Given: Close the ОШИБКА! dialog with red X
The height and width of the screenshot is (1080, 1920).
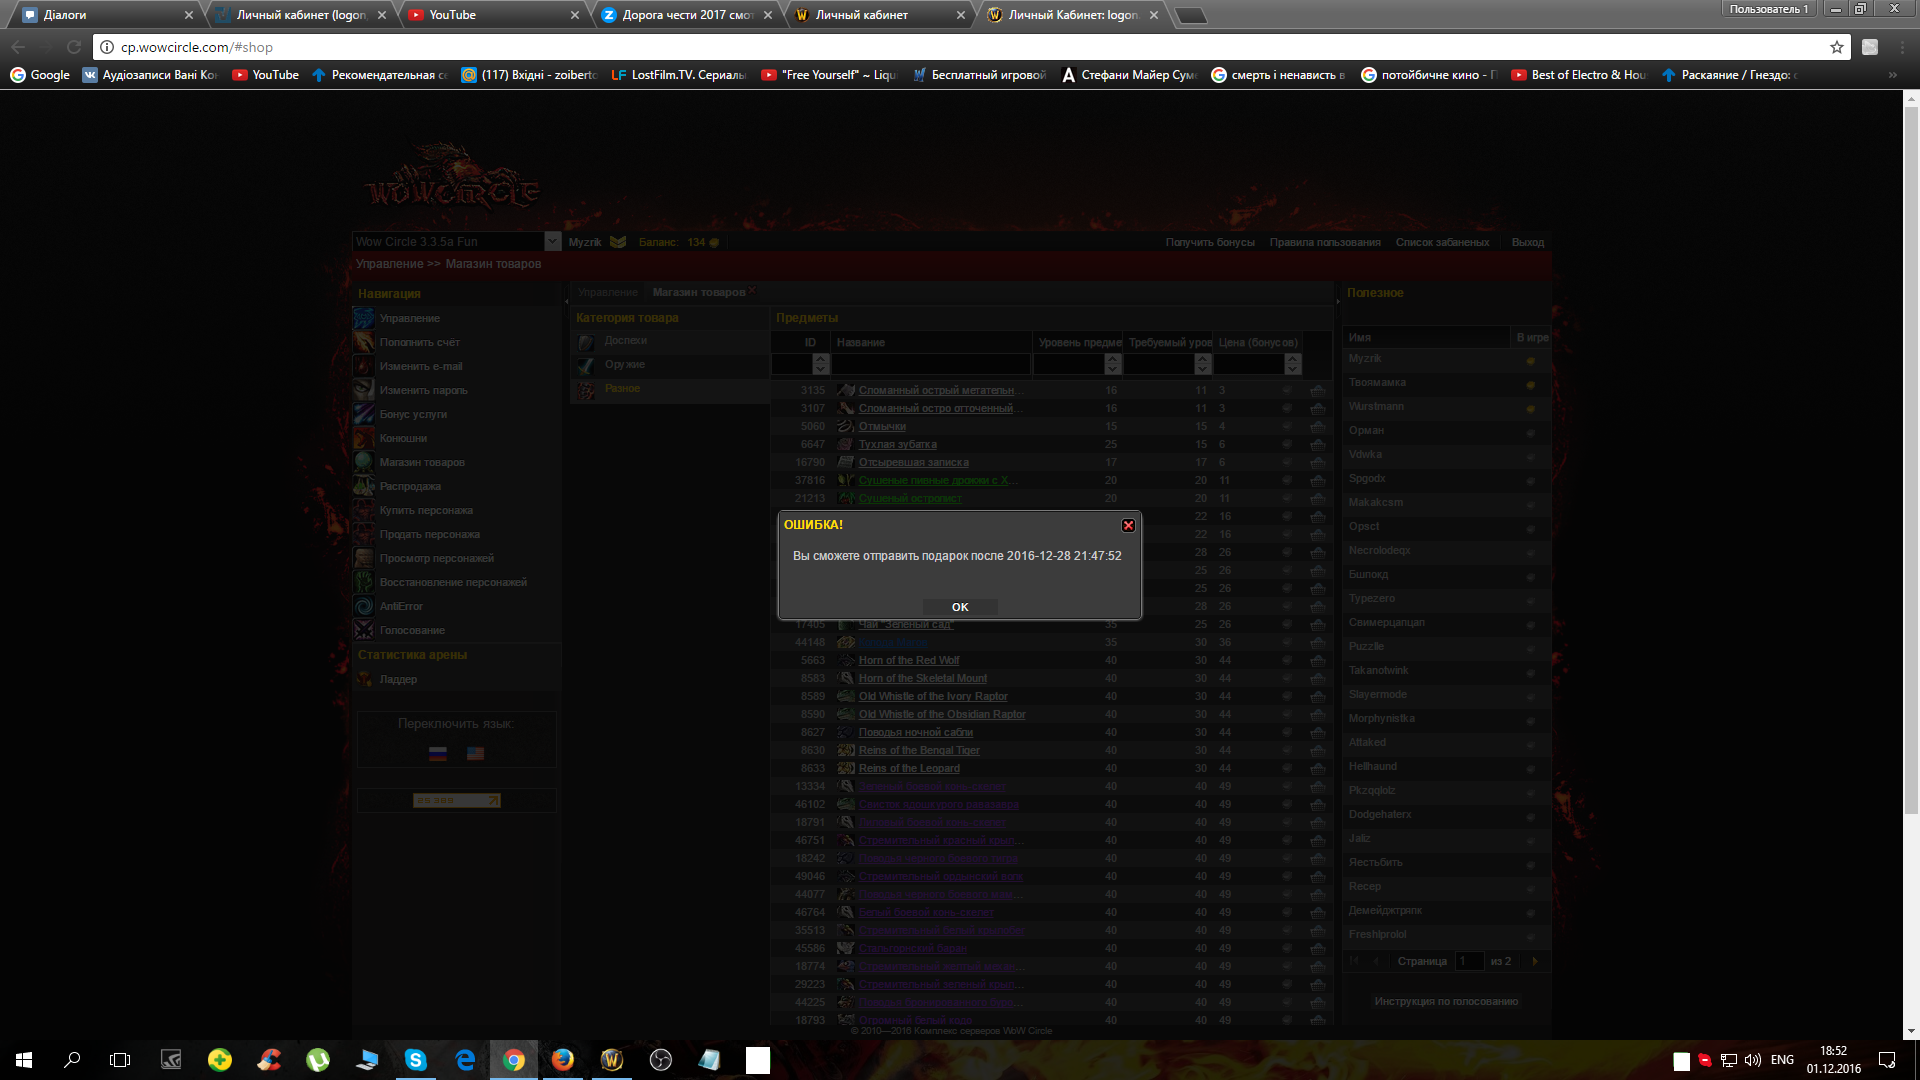Looking at the screenshot, I should (x=1128, y=525).
